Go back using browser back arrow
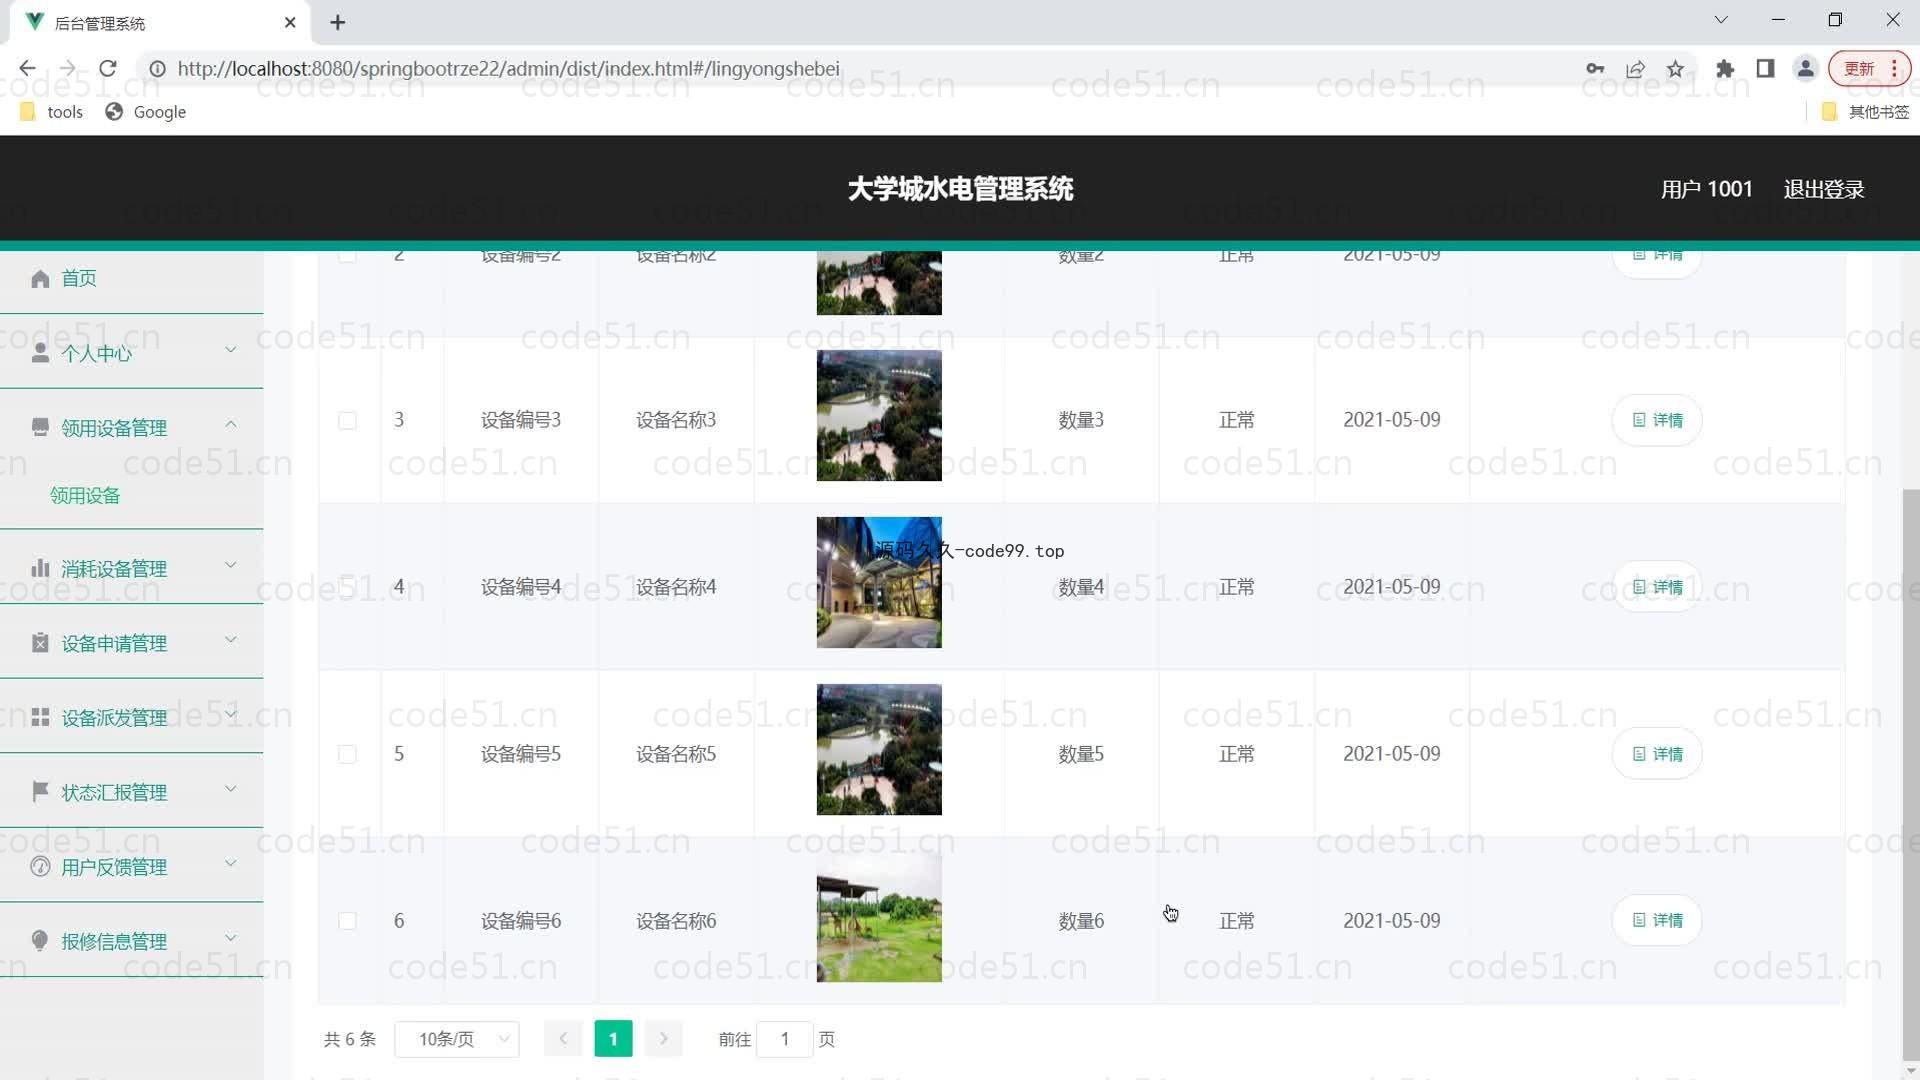1920x1080 pixels. point(27,68)
